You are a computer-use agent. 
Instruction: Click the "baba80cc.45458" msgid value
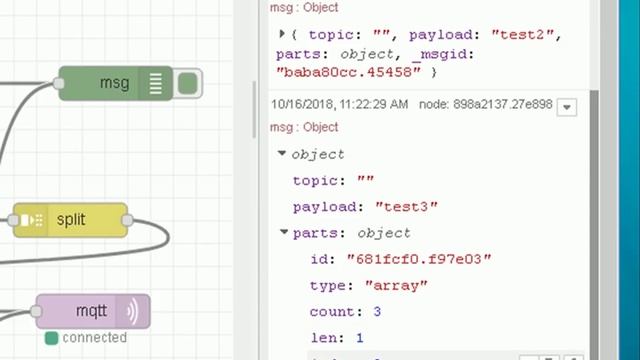[x=348, y=72]
